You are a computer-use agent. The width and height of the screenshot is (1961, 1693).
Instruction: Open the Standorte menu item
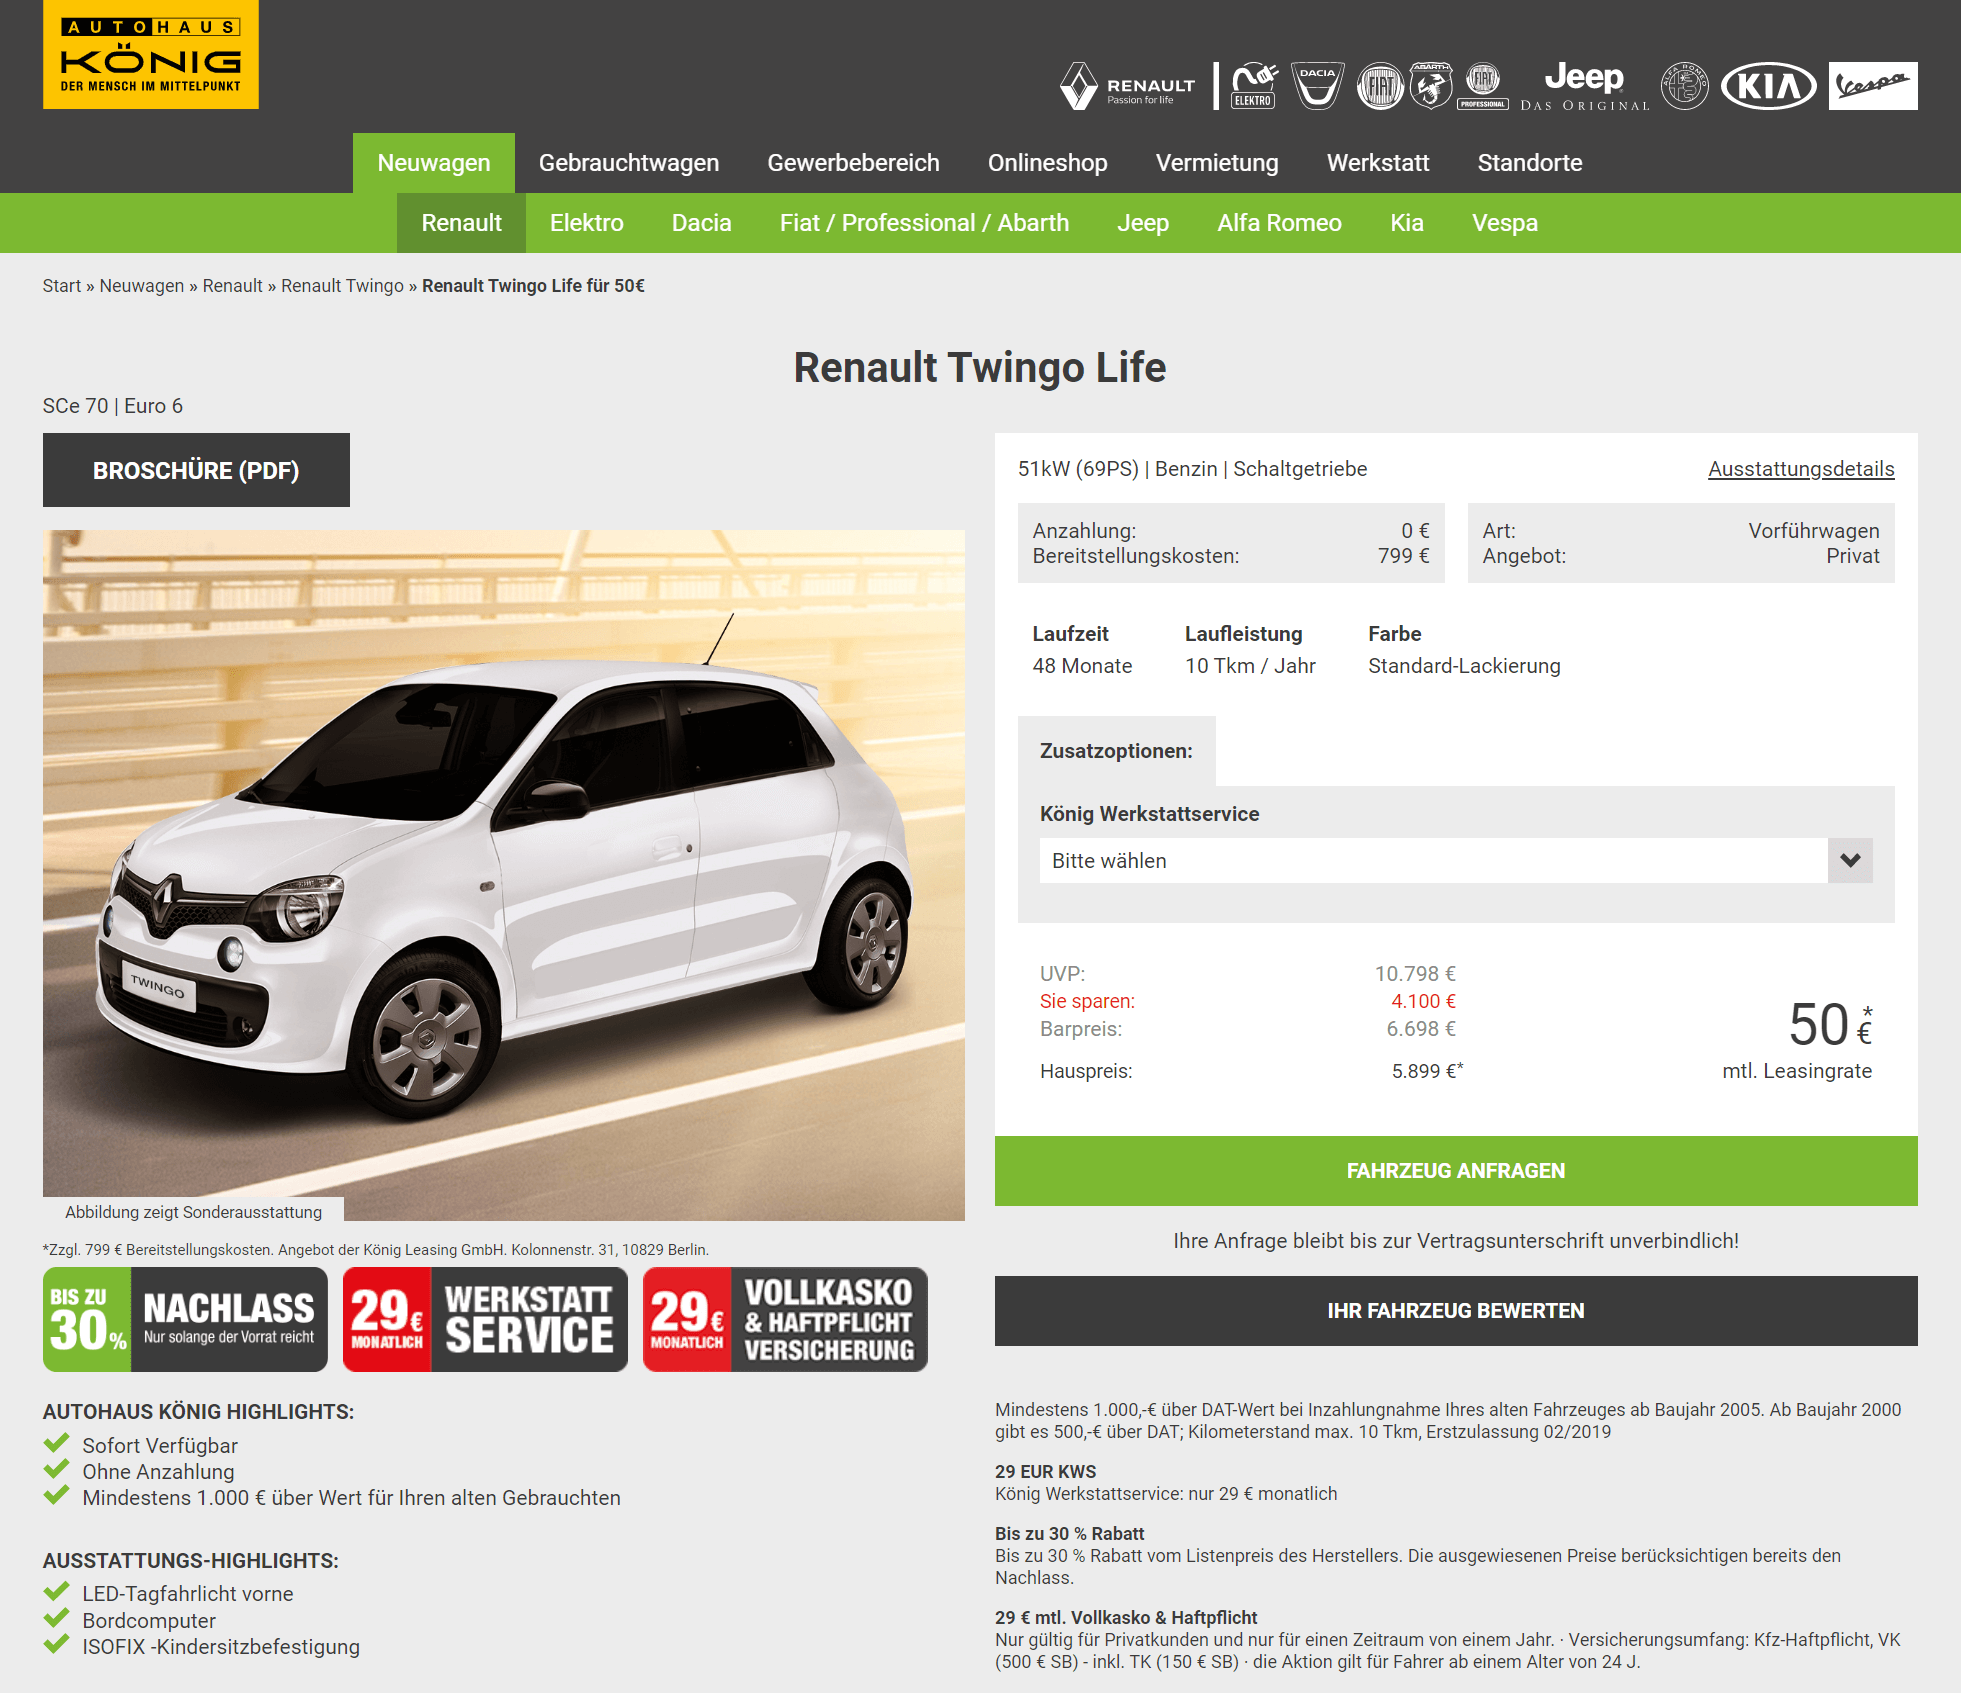coord(1530,163)
